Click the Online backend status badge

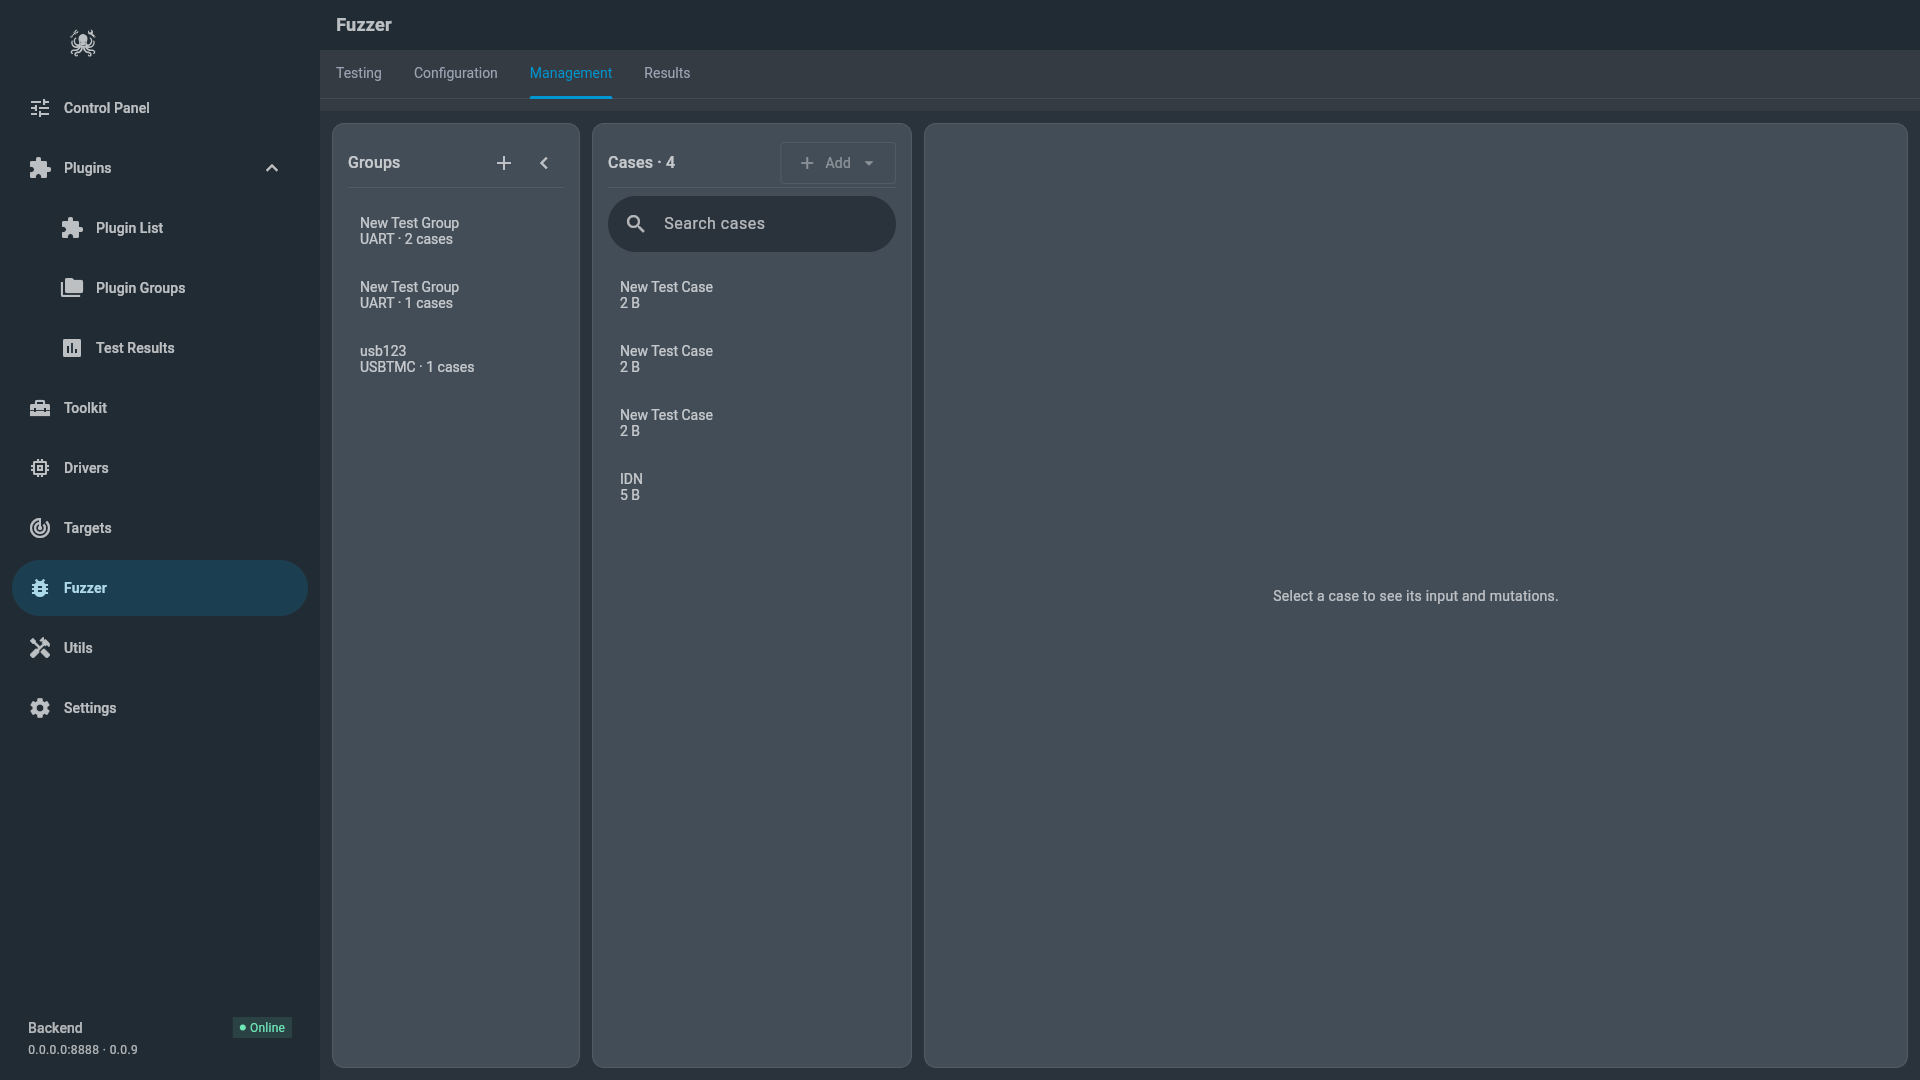click(x=262, y=1028)
